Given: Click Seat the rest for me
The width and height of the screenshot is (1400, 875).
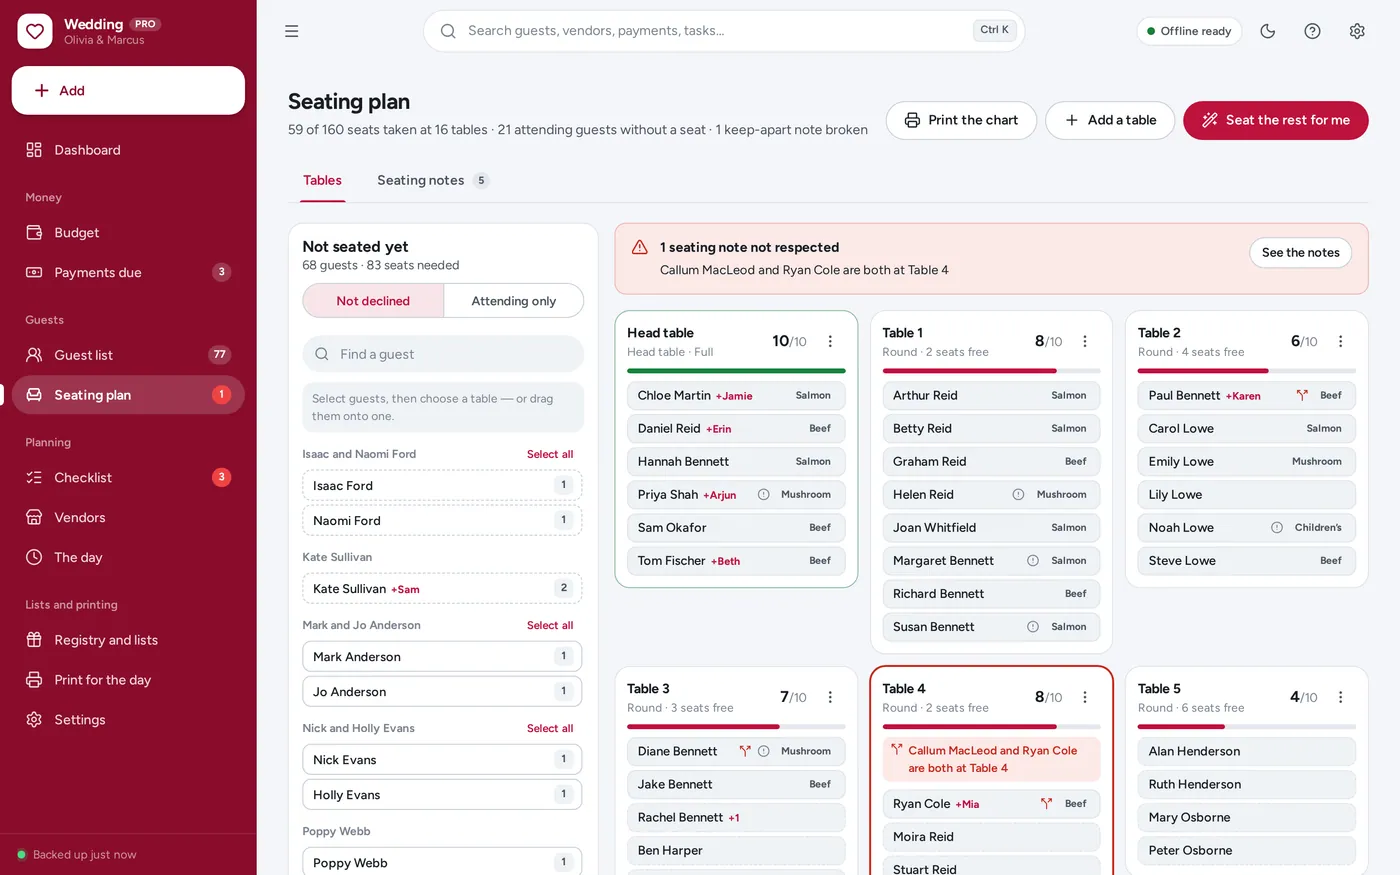Looking at the screenshot, I should pos(1276,120).
